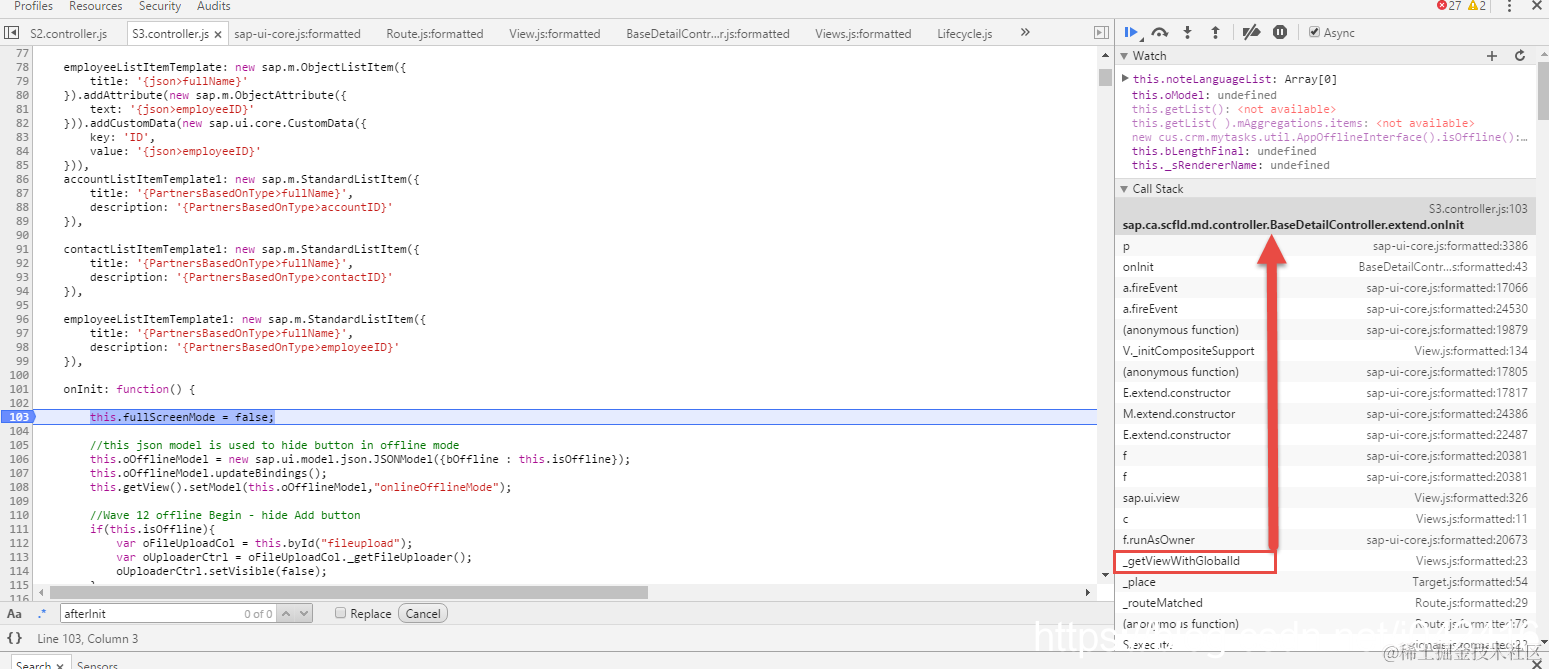Toggle the Async checkbox
The width and height of the screenshot is (1549, 669).
(1314, 32)
